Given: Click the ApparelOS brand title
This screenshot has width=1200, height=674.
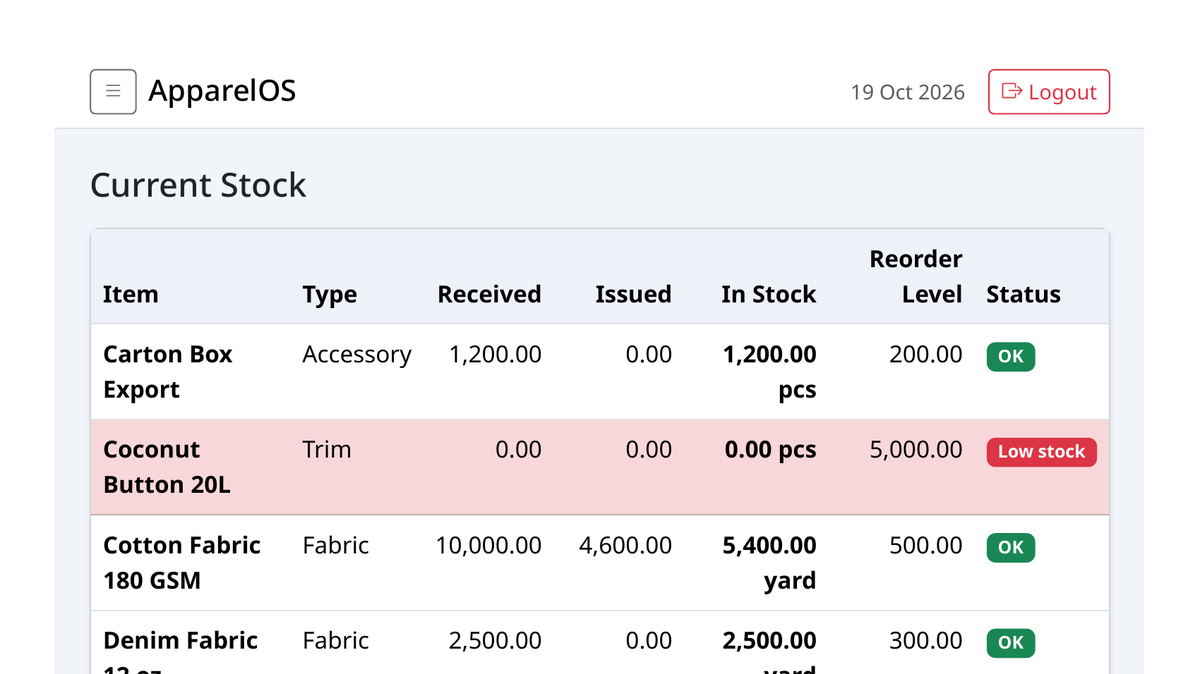Looking at the screenshot, I should pyautogui.click(x=222, y=91).
